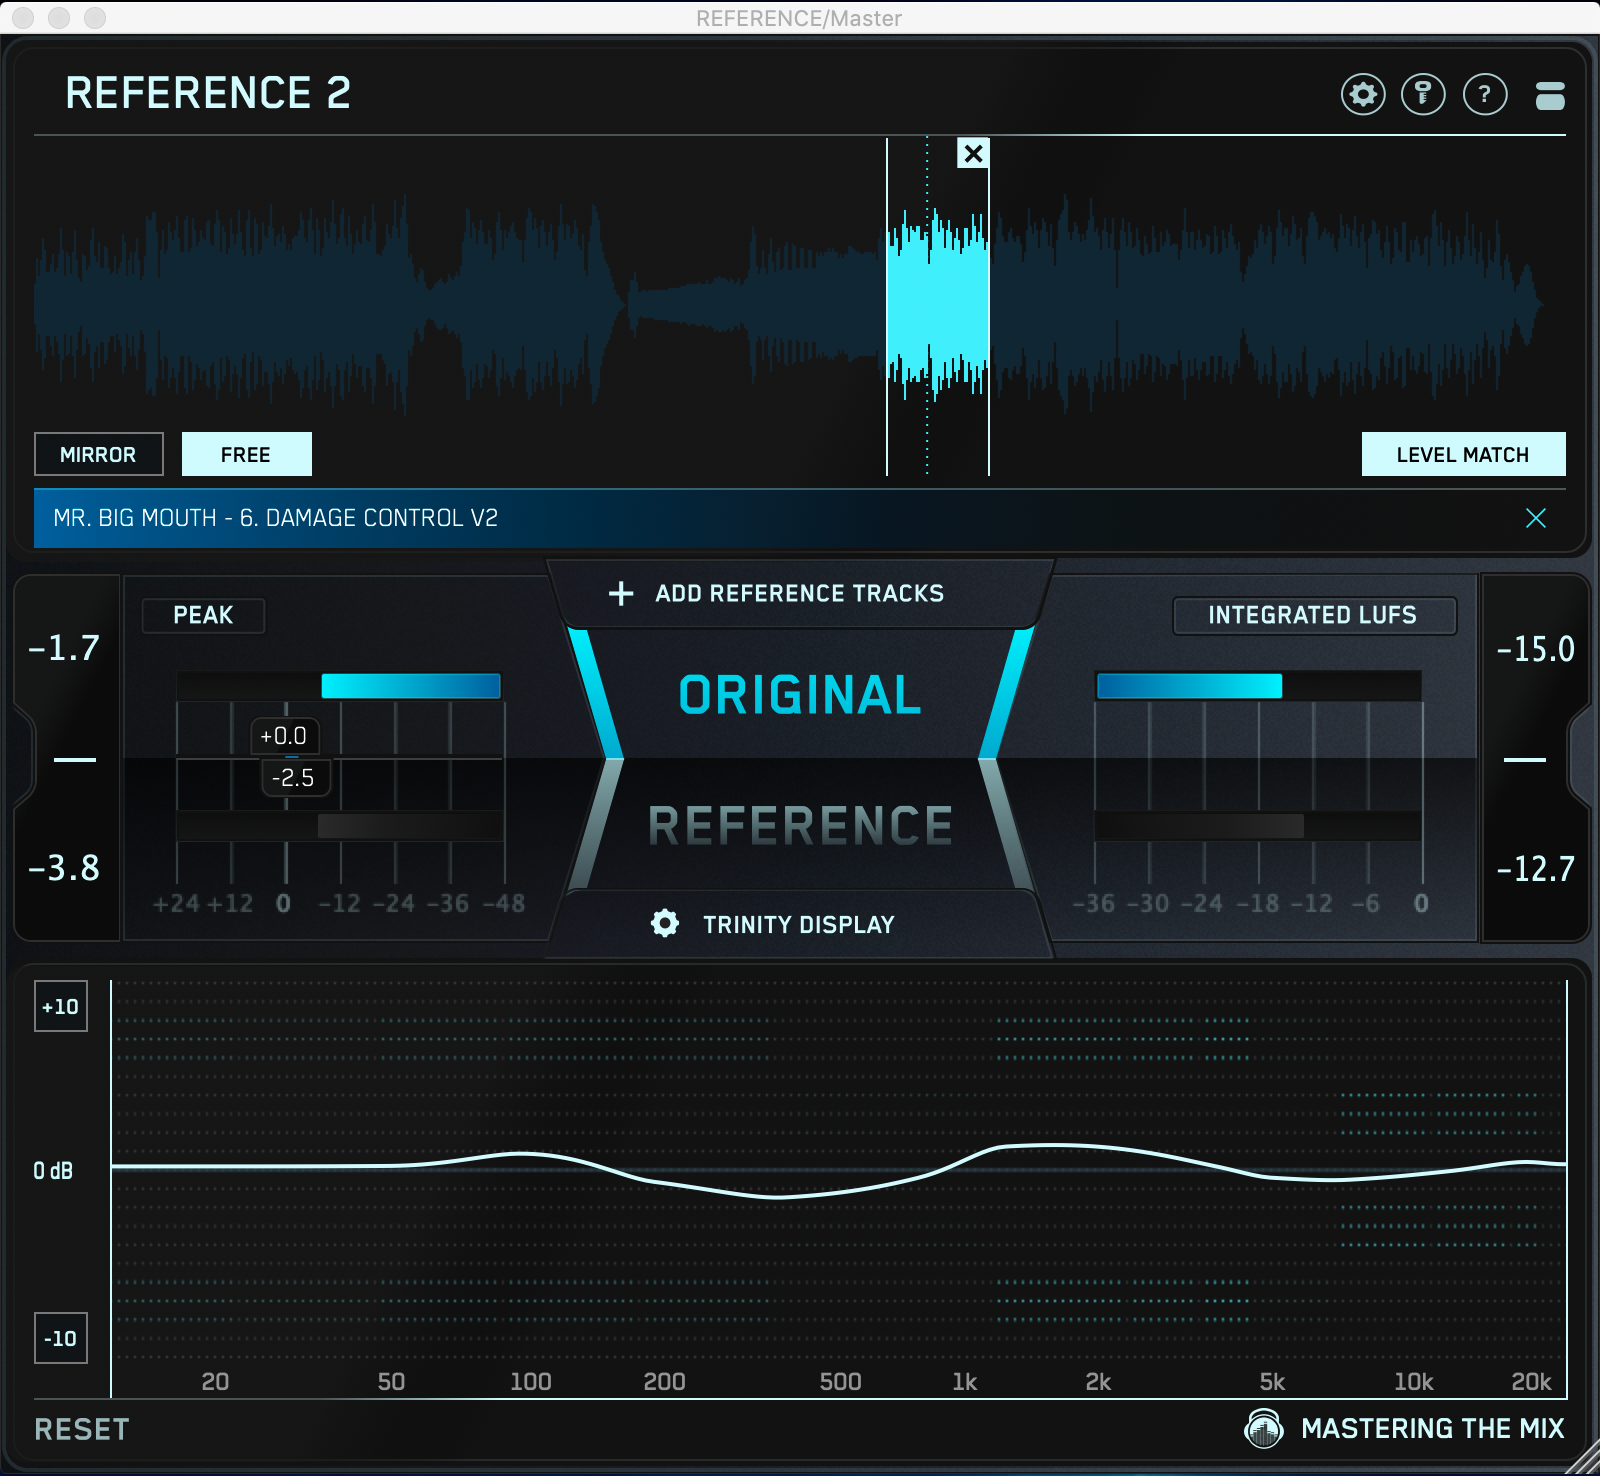1600x1476 pixels.
Task: Click the reference -2.5 gain value
Action: click(x=294, y=778)
